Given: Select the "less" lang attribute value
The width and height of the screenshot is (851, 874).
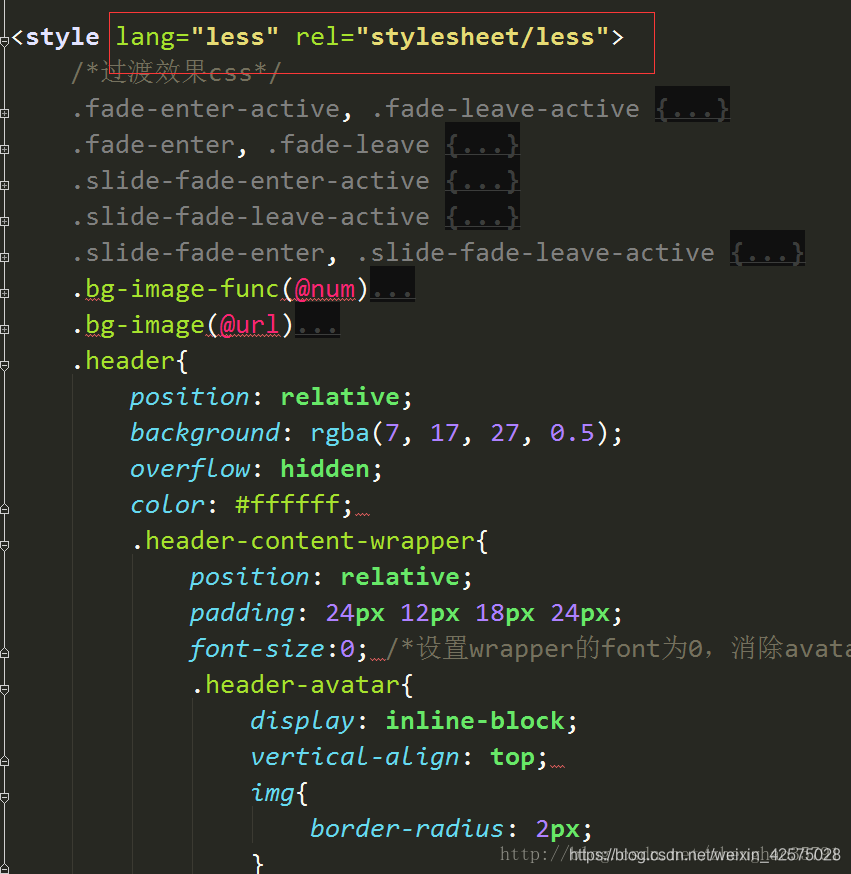Looking at the screenshot, I should (235, 37).
